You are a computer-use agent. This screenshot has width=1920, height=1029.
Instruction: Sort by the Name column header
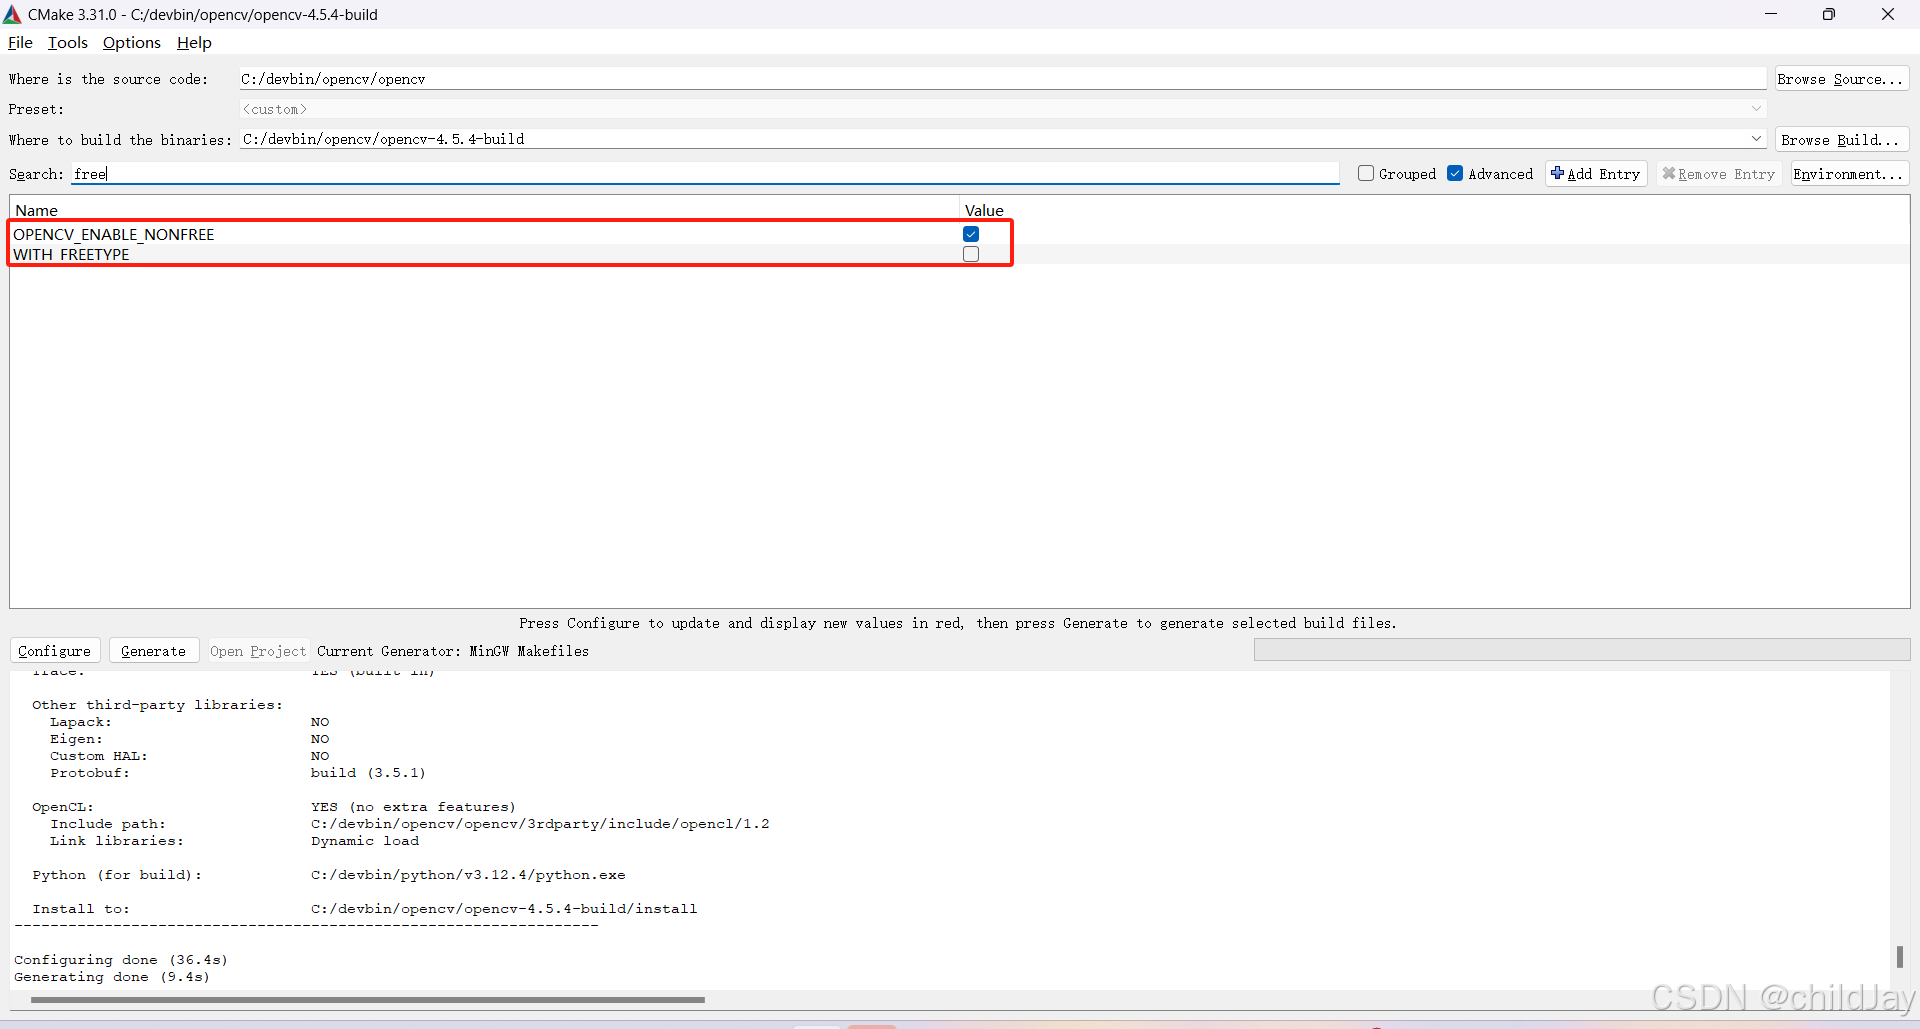point(485,210)
